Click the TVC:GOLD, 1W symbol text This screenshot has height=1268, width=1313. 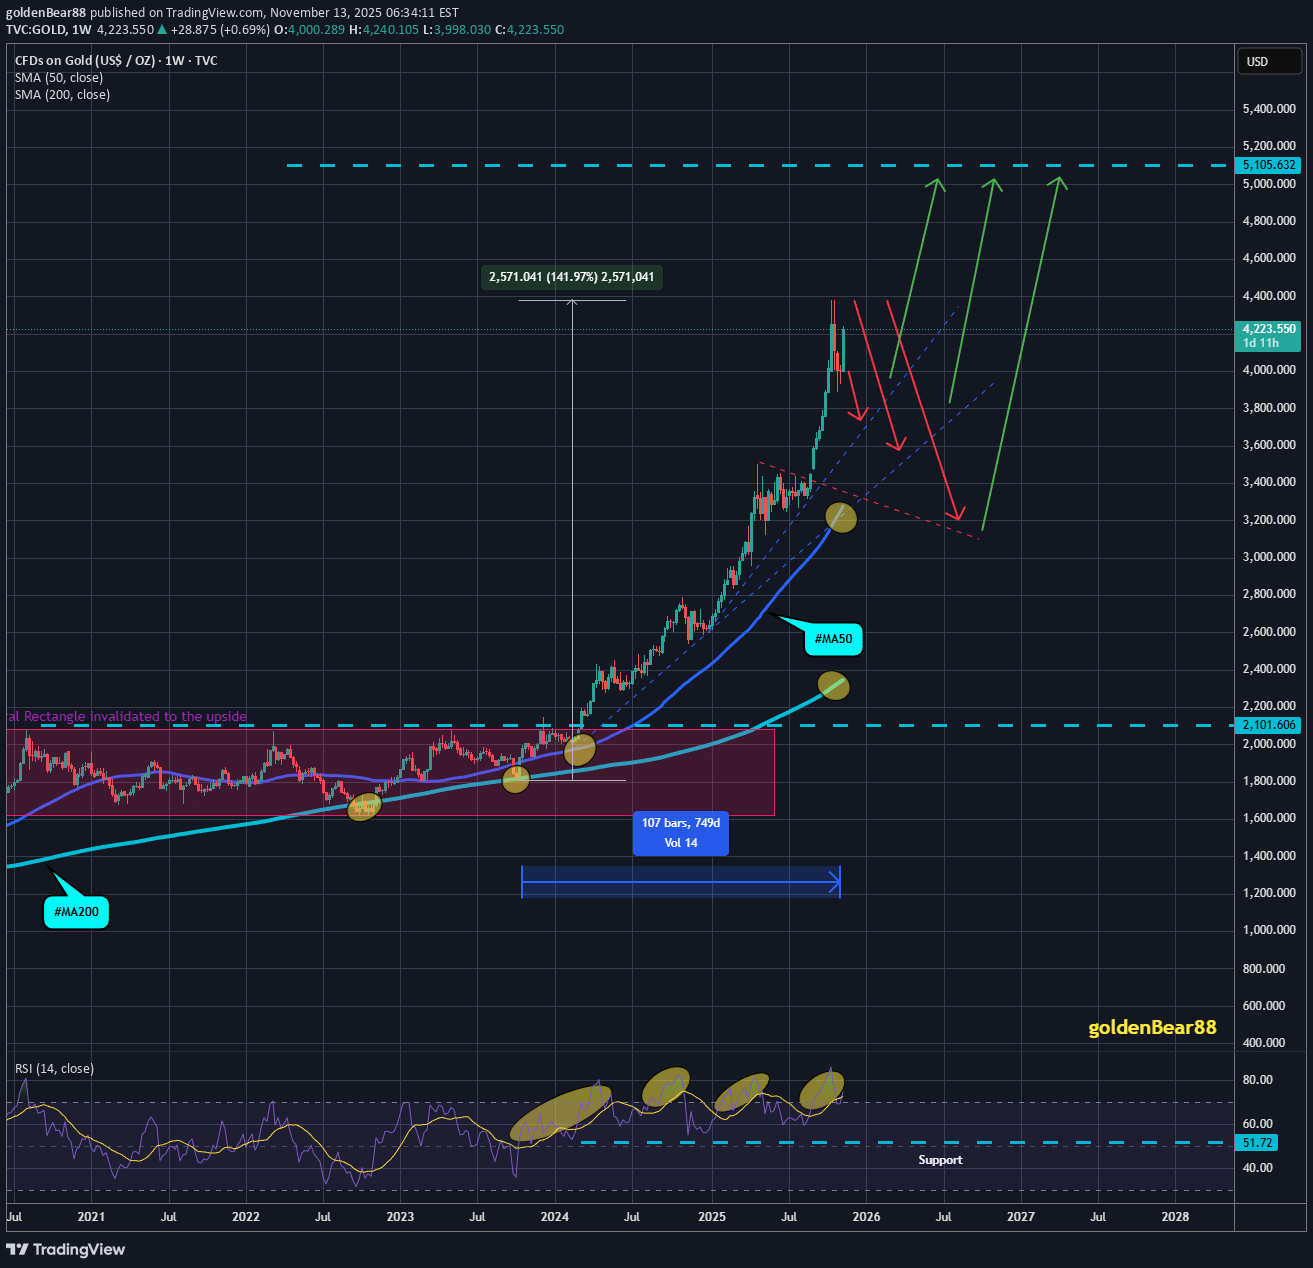(47, 30)
